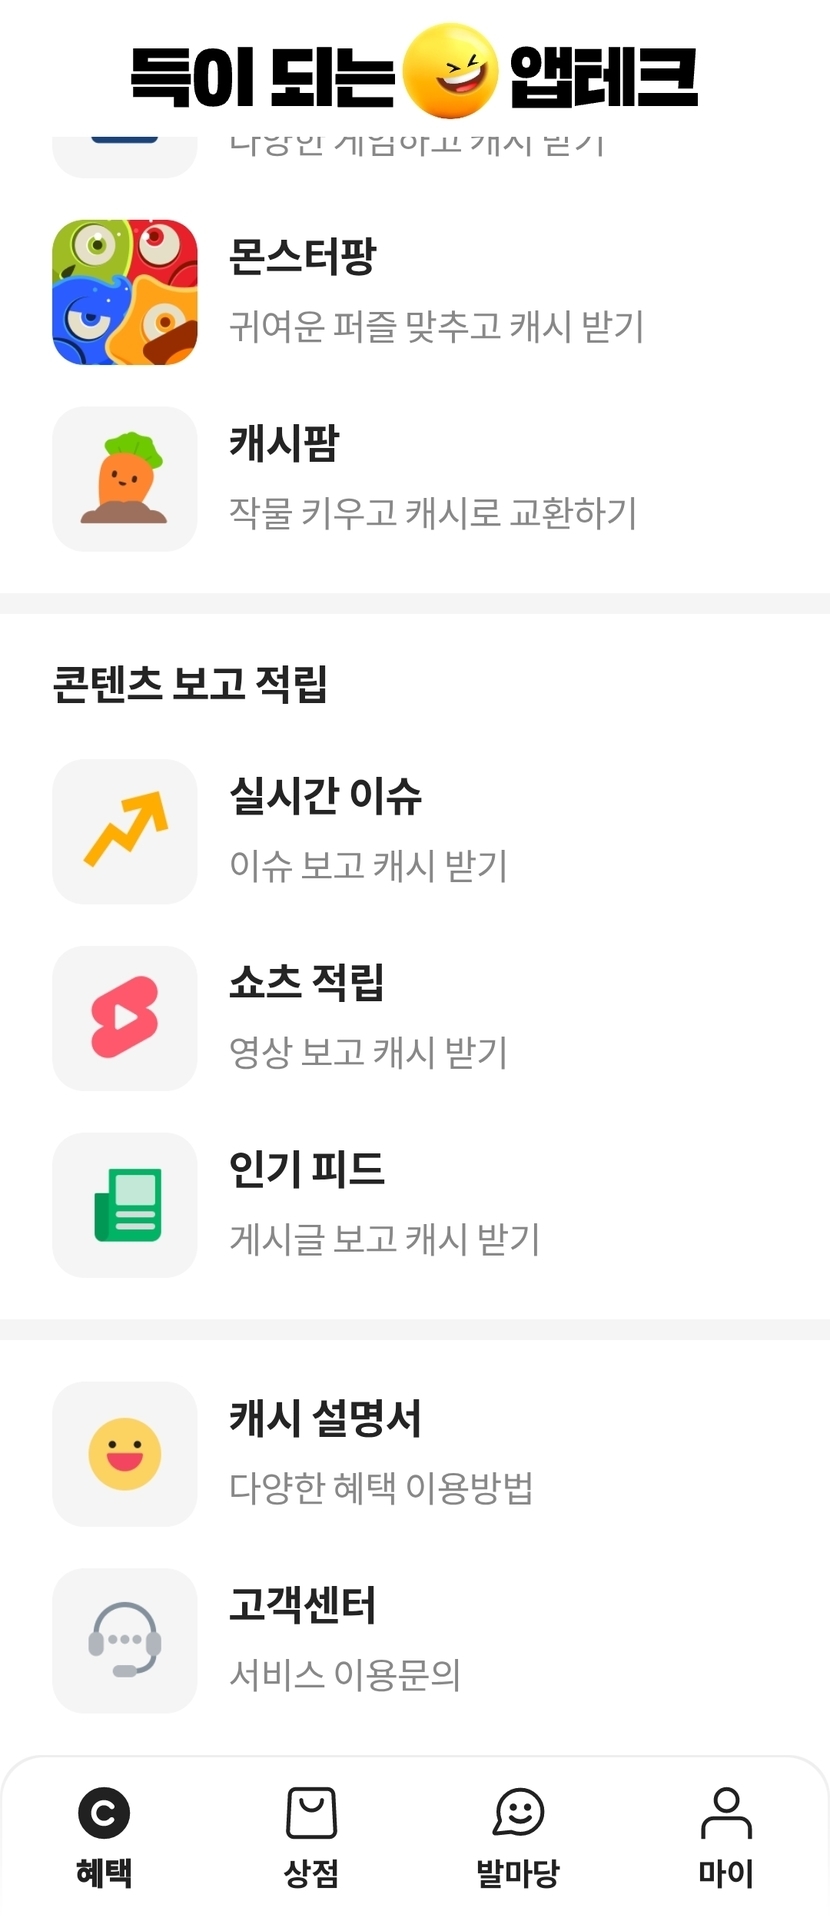This screenshot has height=1921, width=830.
Task: Open the 캐시팜 carrot icon
Action: point(125,479)
